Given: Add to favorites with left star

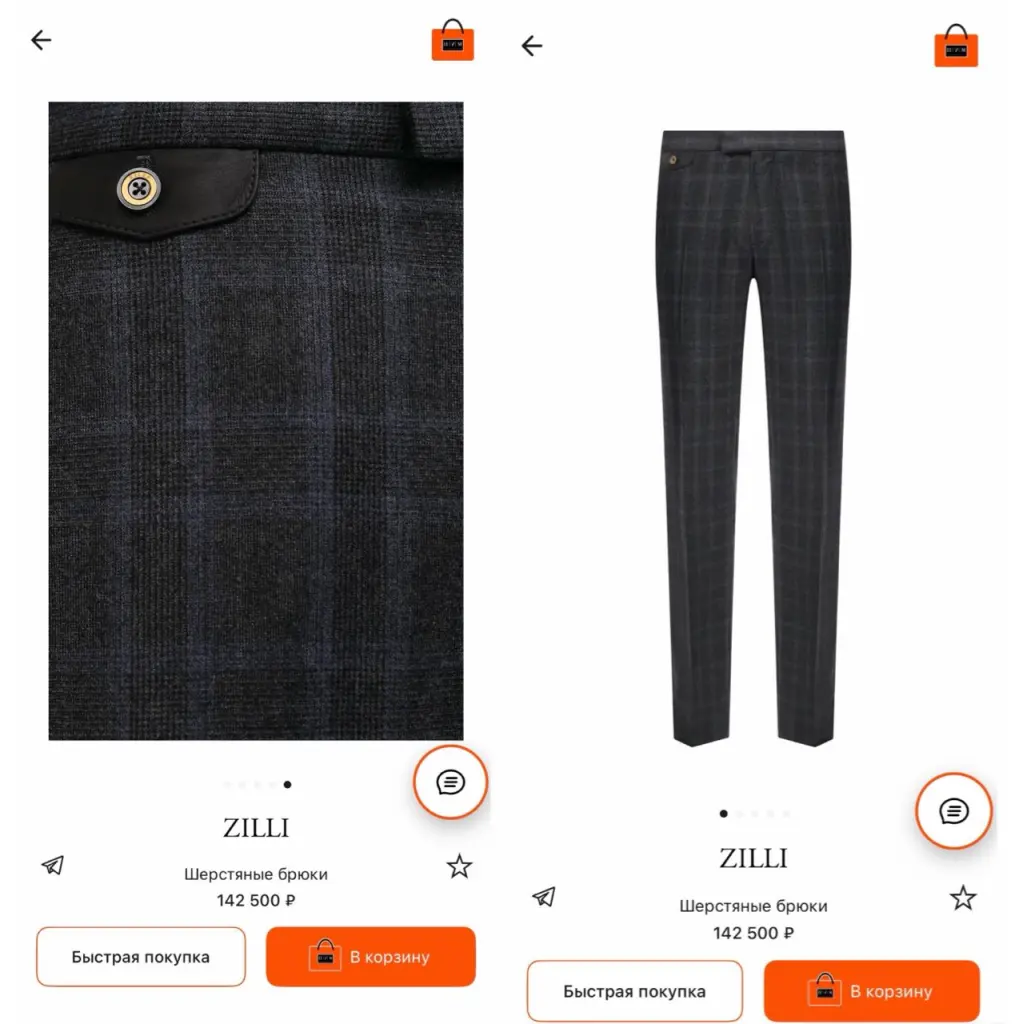Looking at the screenshot, I should point(460,867).
